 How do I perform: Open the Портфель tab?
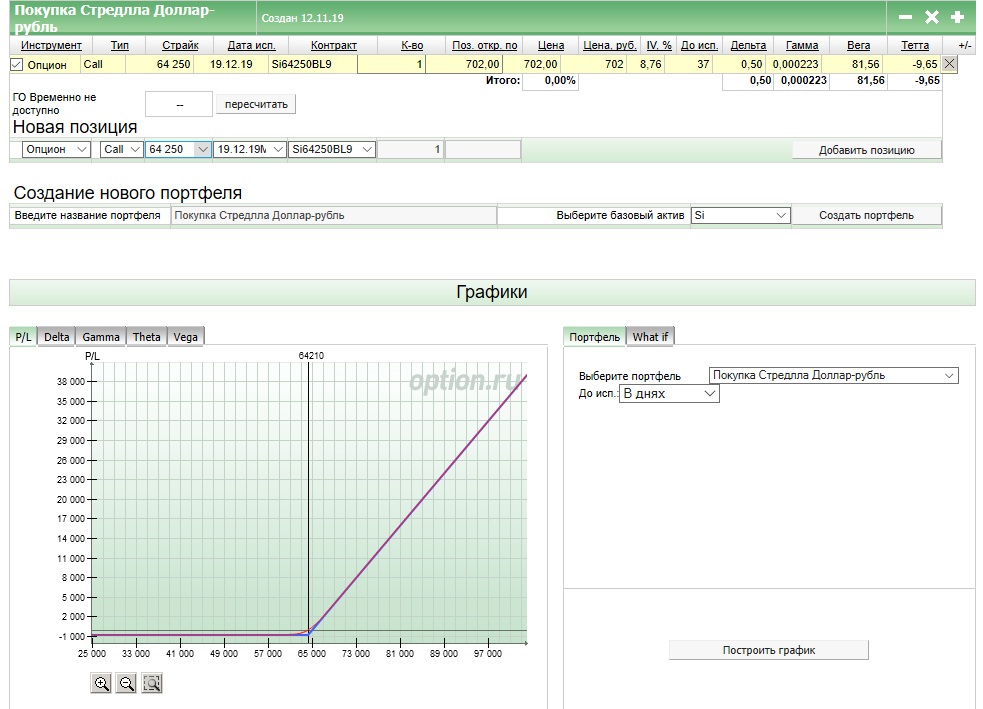tap(594, 337)
